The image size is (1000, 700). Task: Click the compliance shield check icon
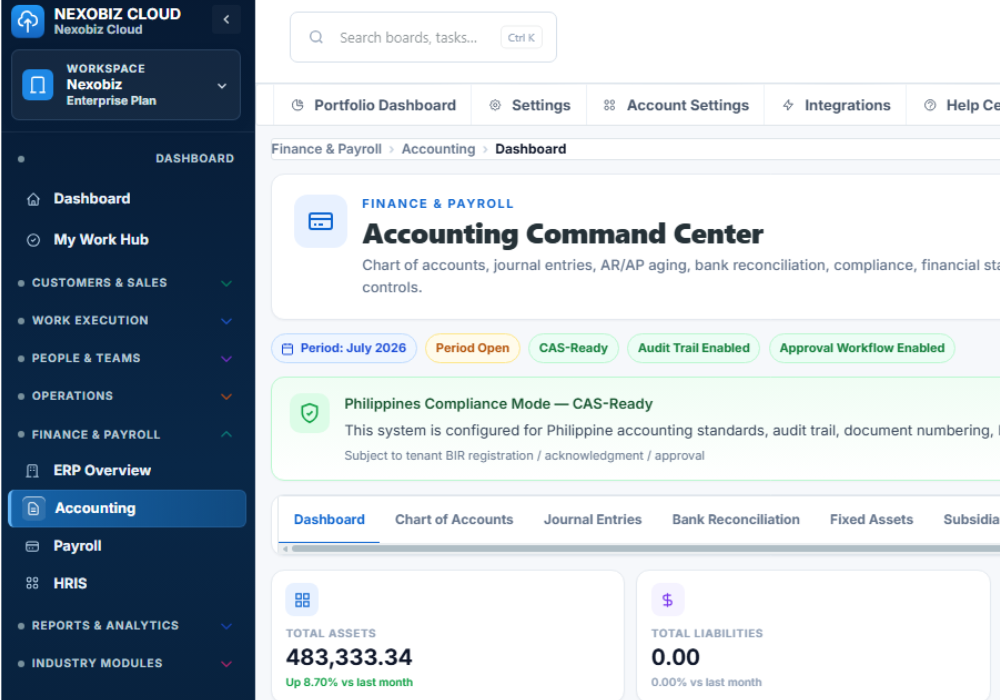pos(309,413)
